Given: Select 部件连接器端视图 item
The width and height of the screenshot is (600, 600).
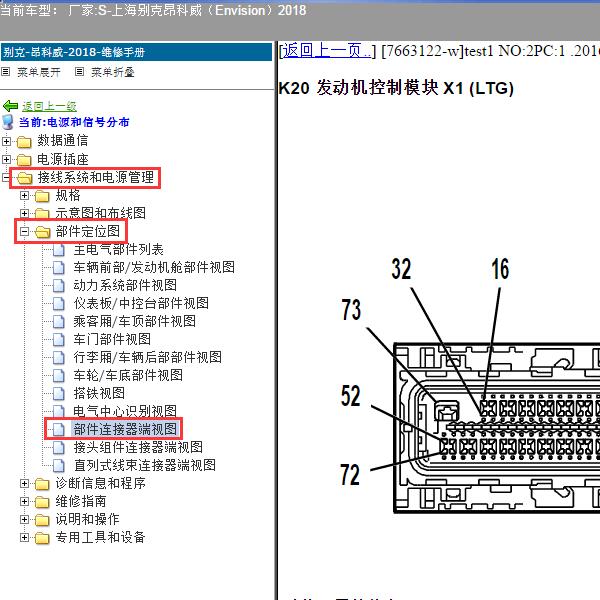Looking at the screenshot, I should coord(125,429).
